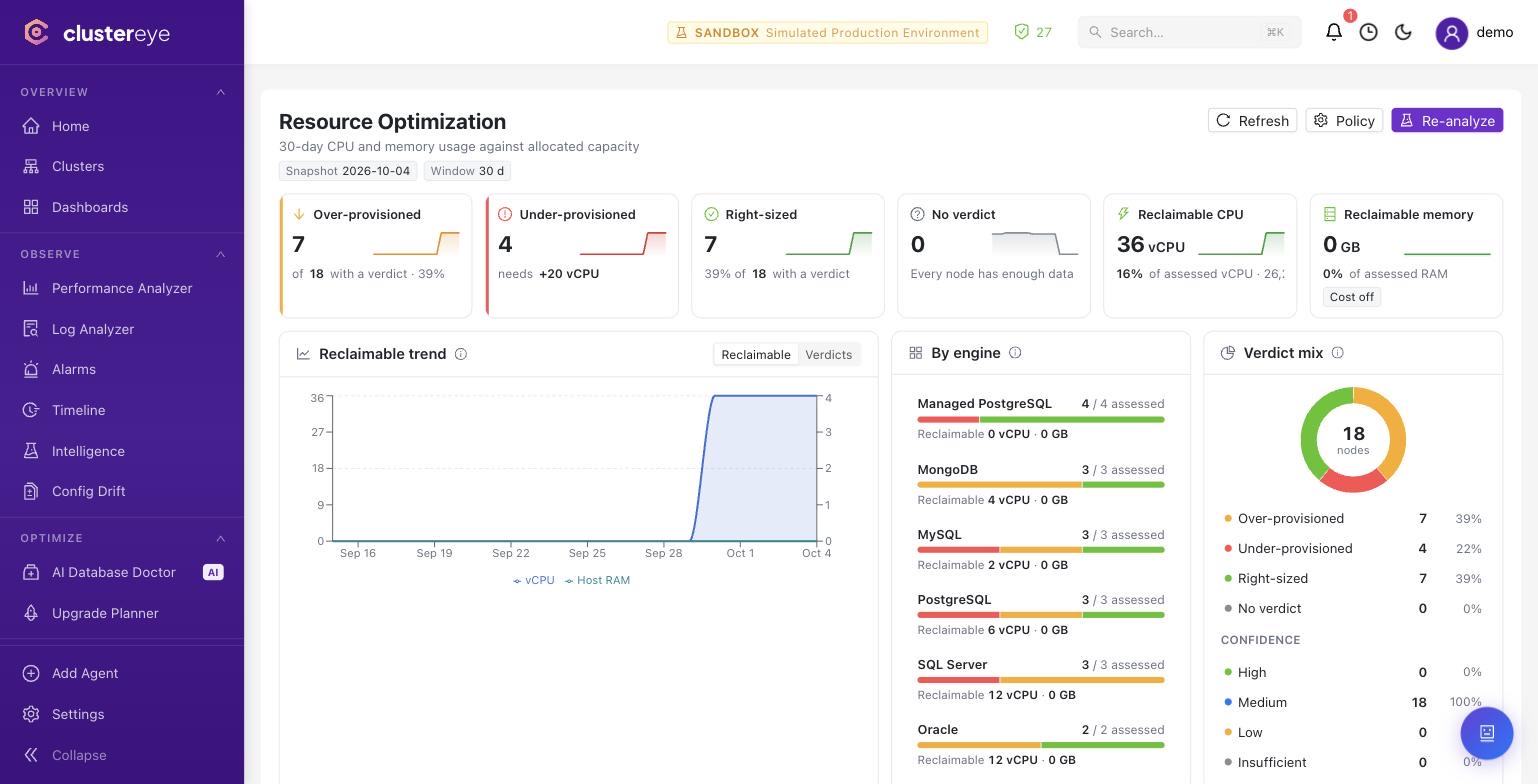
Task: Open the demo user avatar
Action: (1451, 33)
